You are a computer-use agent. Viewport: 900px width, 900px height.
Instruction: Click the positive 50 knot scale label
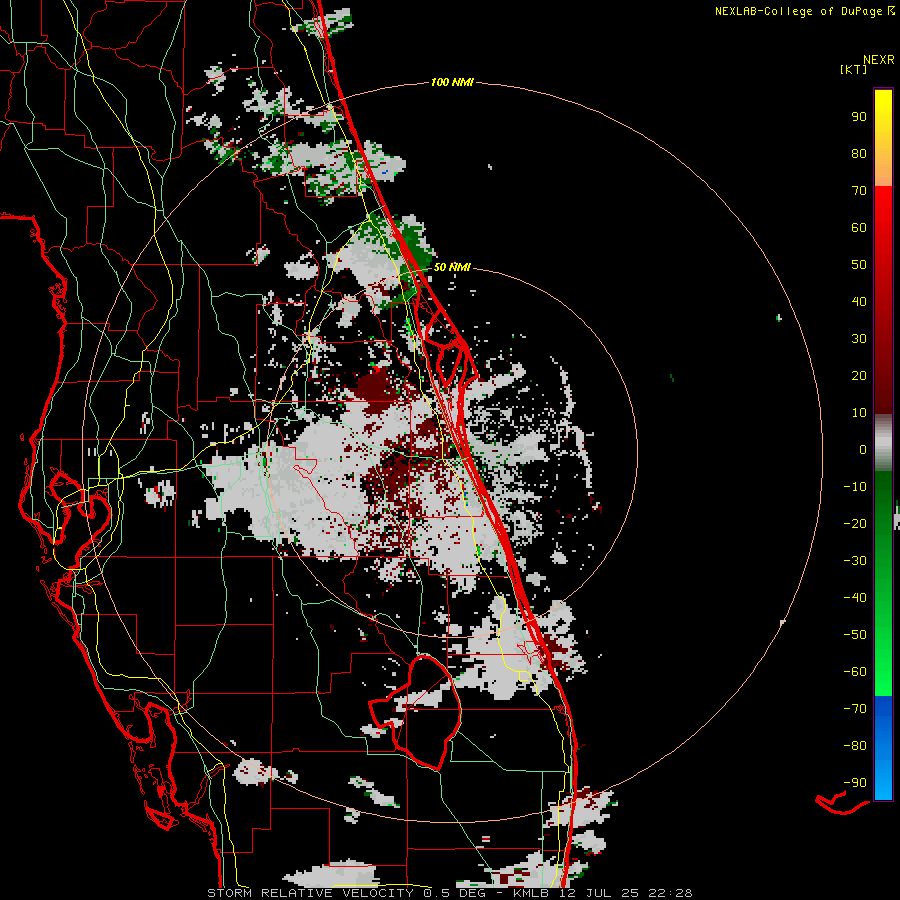pyautogui.click(x=859, y=265)
